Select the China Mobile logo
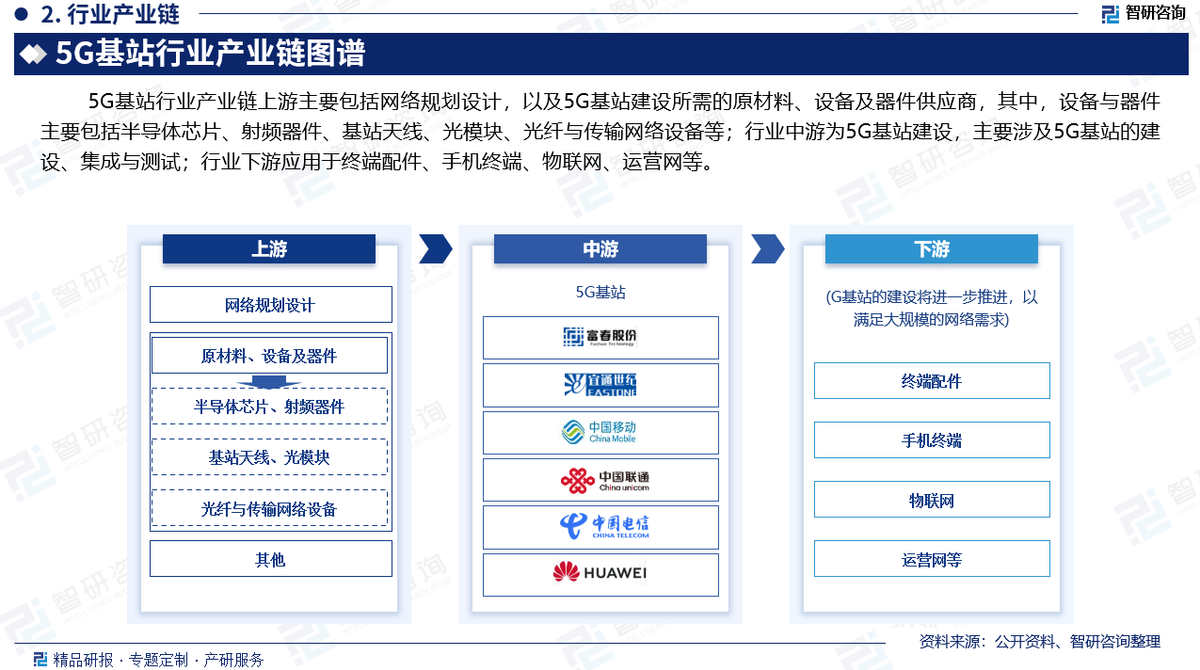The image size is (1200, 670). 600,432
